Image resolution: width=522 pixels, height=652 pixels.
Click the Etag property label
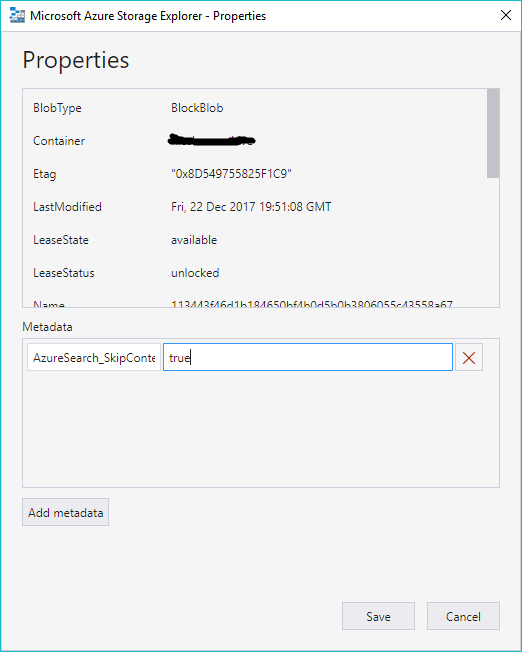[45, 174]
